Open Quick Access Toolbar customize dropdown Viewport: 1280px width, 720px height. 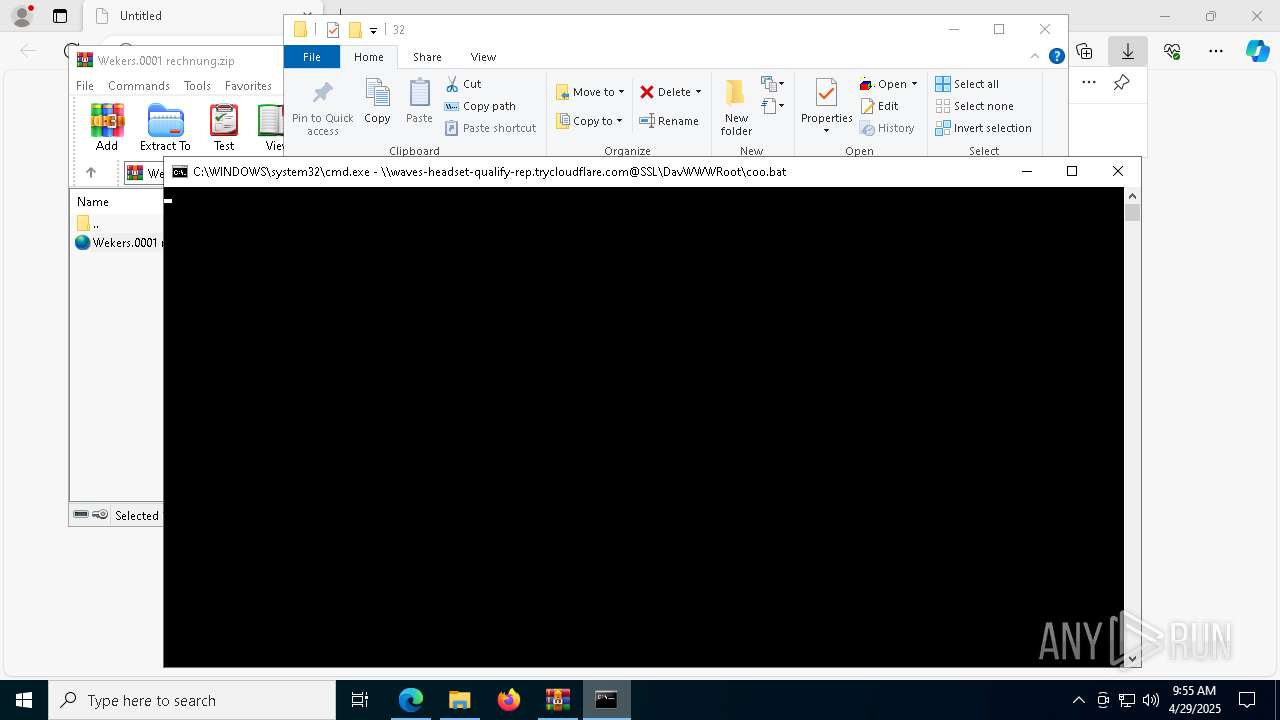[373, 30]
